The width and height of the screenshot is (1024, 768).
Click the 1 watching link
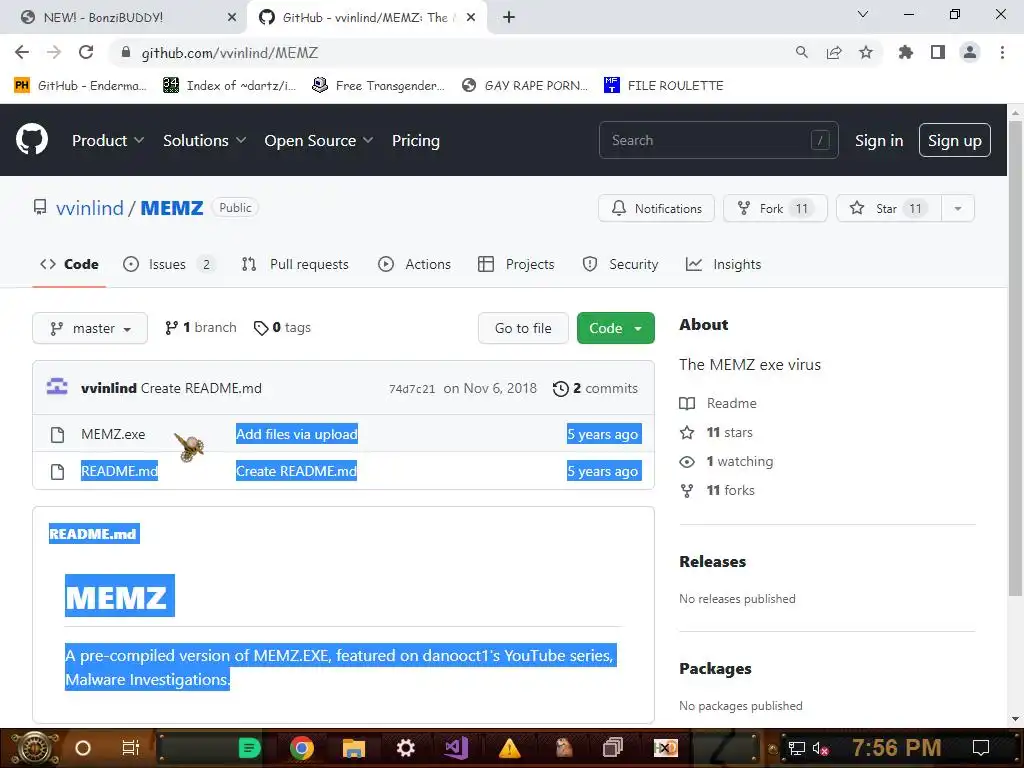[726, 461]
